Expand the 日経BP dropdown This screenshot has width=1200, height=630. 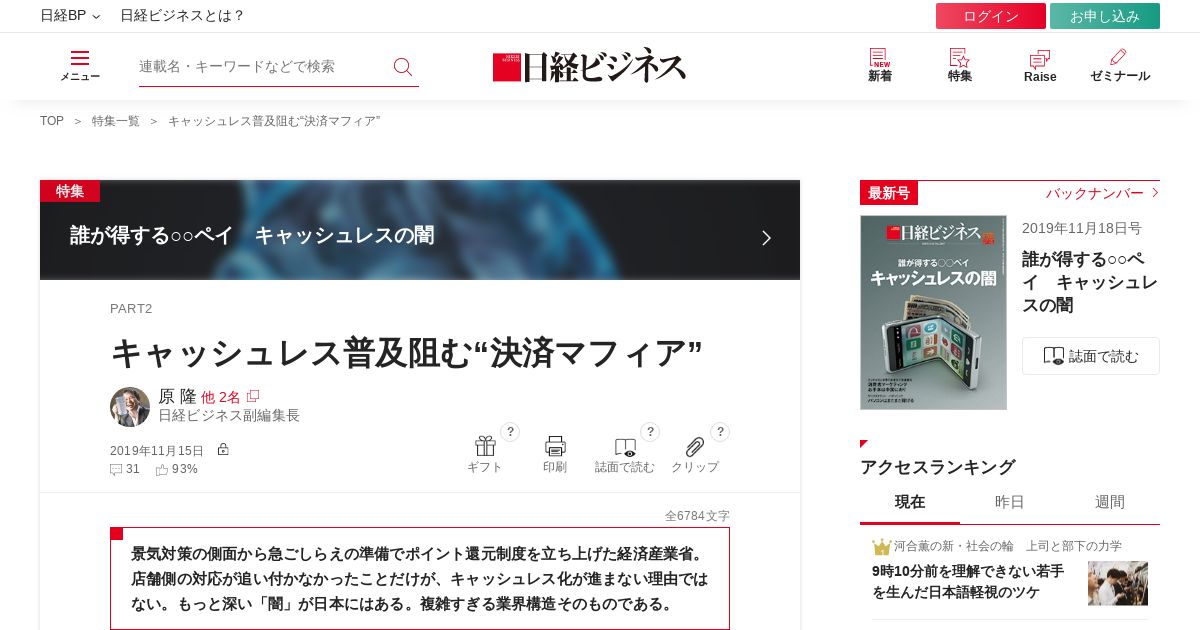tap(70, 16)
